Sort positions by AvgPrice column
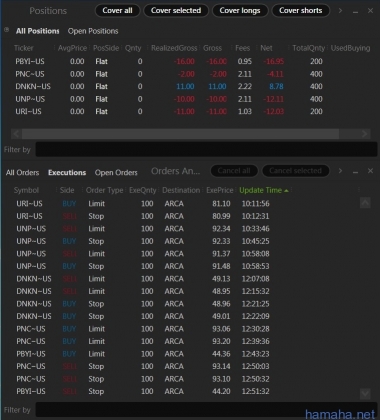The height and width of the screenshot is (420, 380). tap(72, 48)
